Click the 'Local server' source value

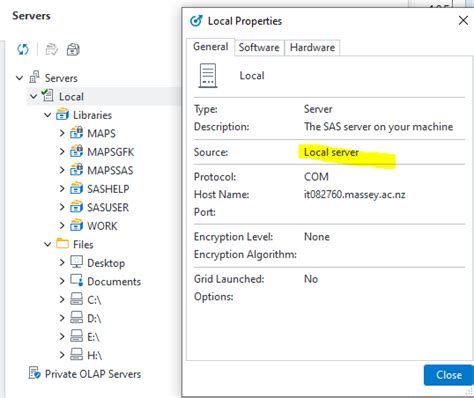(x=331, y=152)
